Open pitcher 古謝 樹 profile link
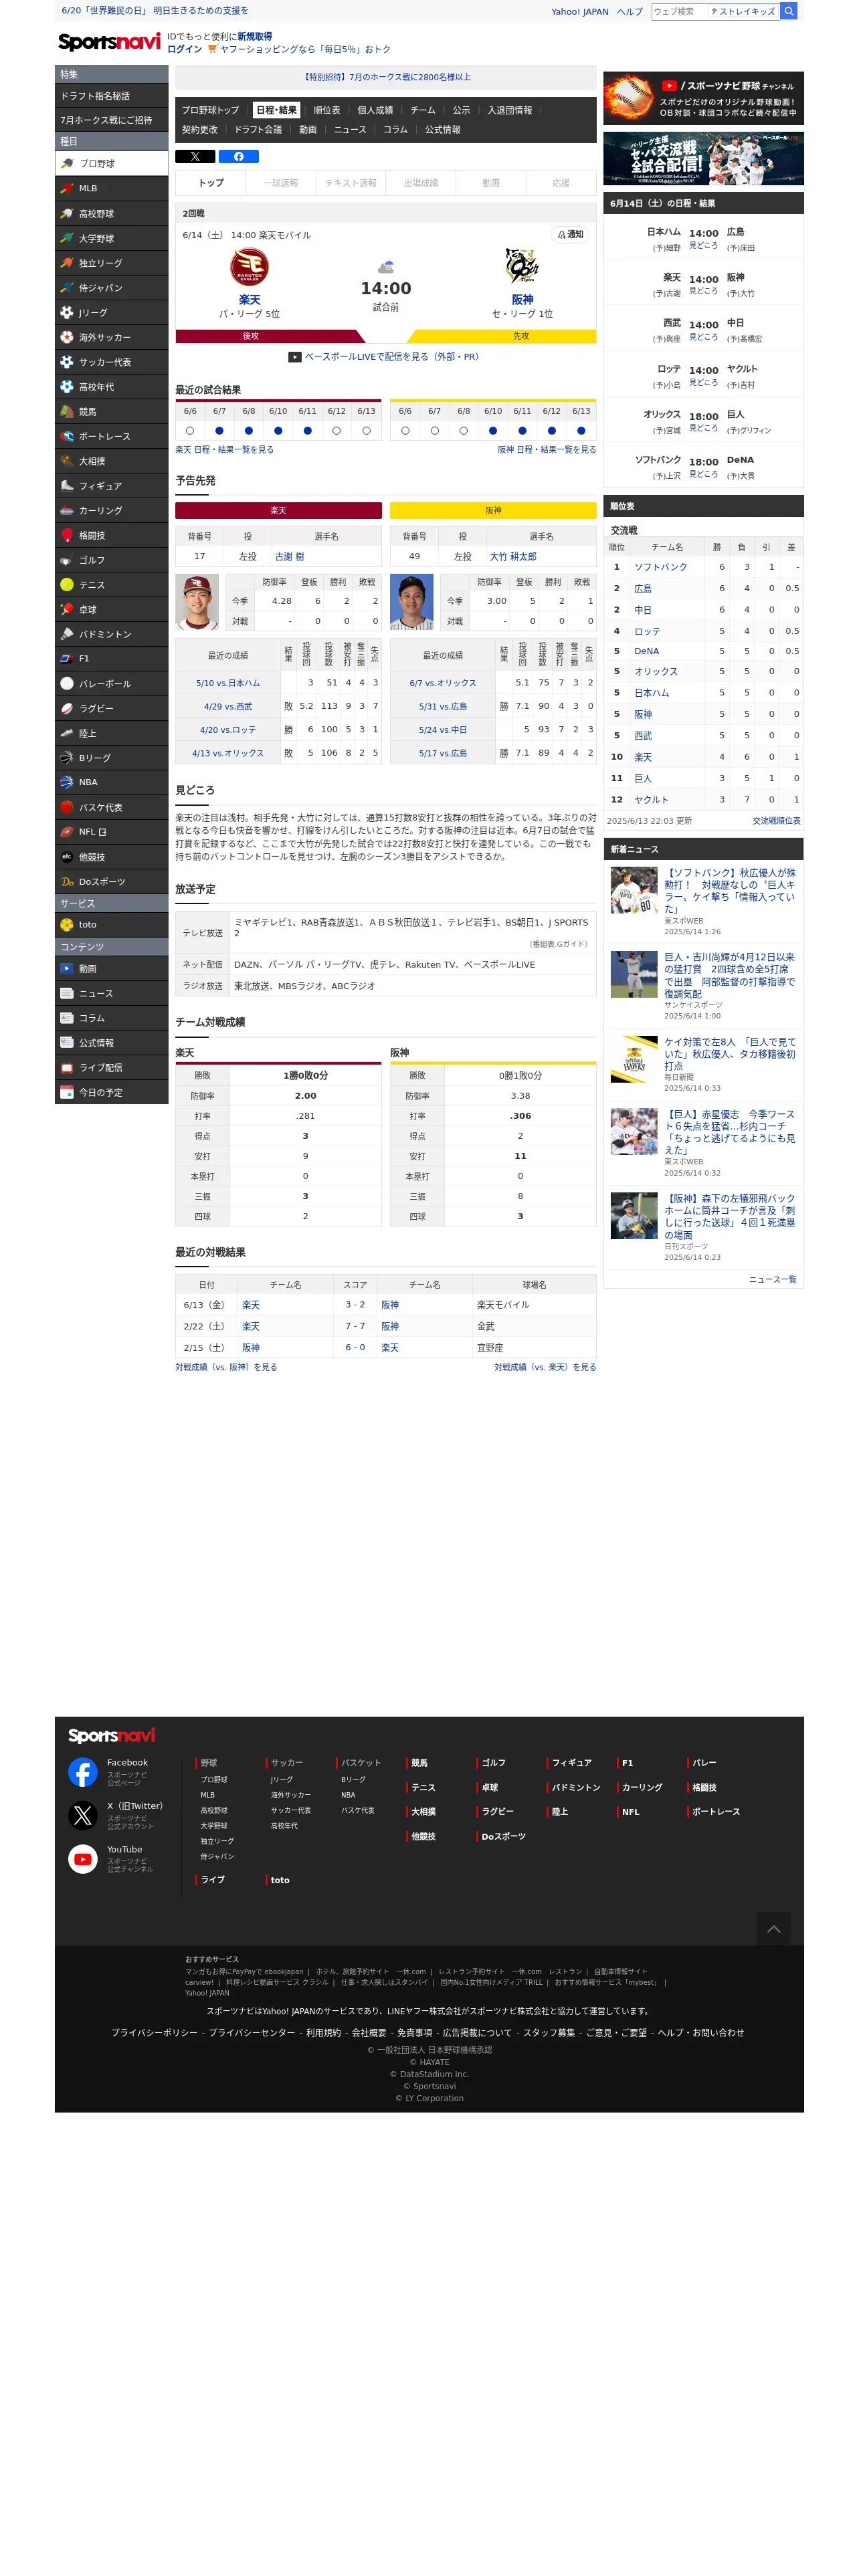859x2576 pixels. click(x=290, y=557)
